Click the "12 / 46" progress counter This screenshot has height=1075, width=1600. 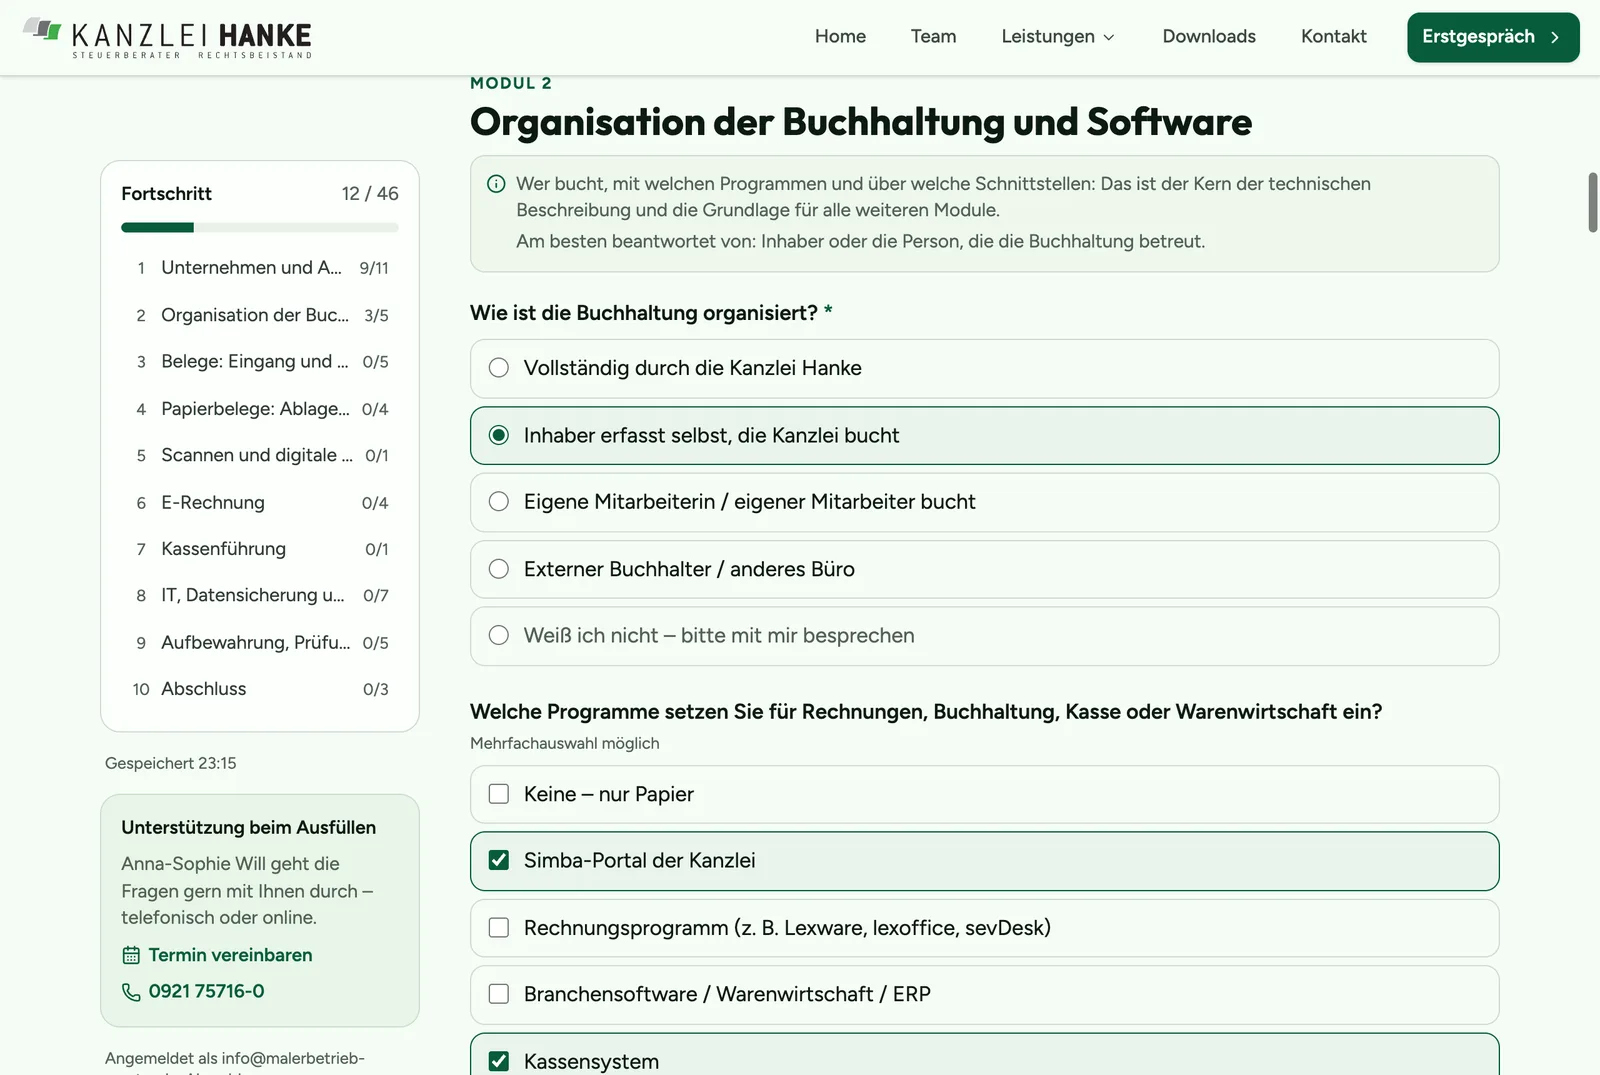(x=370, y=194)
